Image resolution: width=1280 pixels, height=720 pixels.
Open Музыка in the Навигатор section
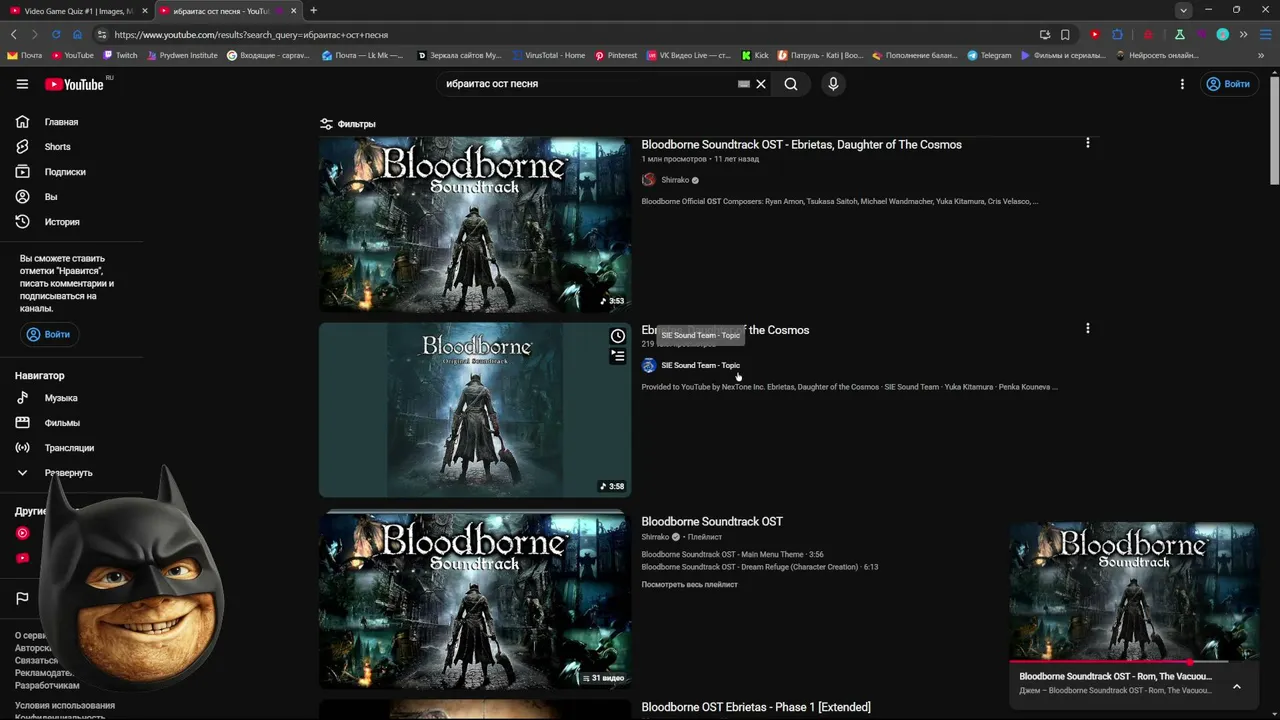coord(61,398)
